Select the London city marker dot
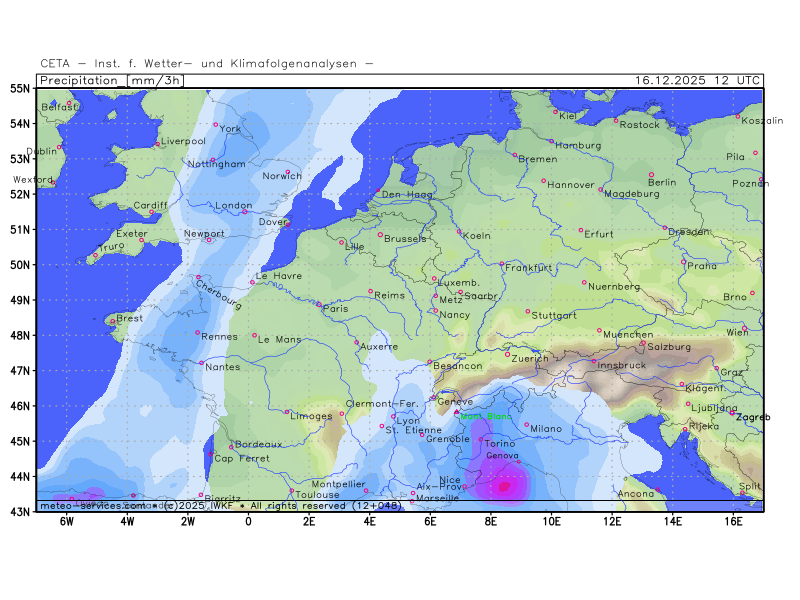This screenshot has width=800, height=600. [x=244, y=211]
